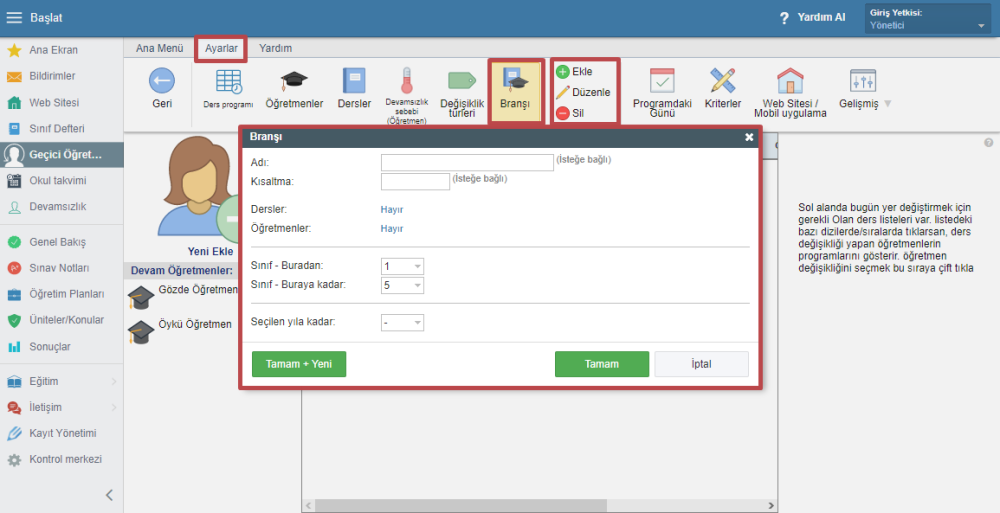This screenshot has height=513, width=1000.
Task: Open Bildirimler from the sidebar
Action: pos(61,76)
